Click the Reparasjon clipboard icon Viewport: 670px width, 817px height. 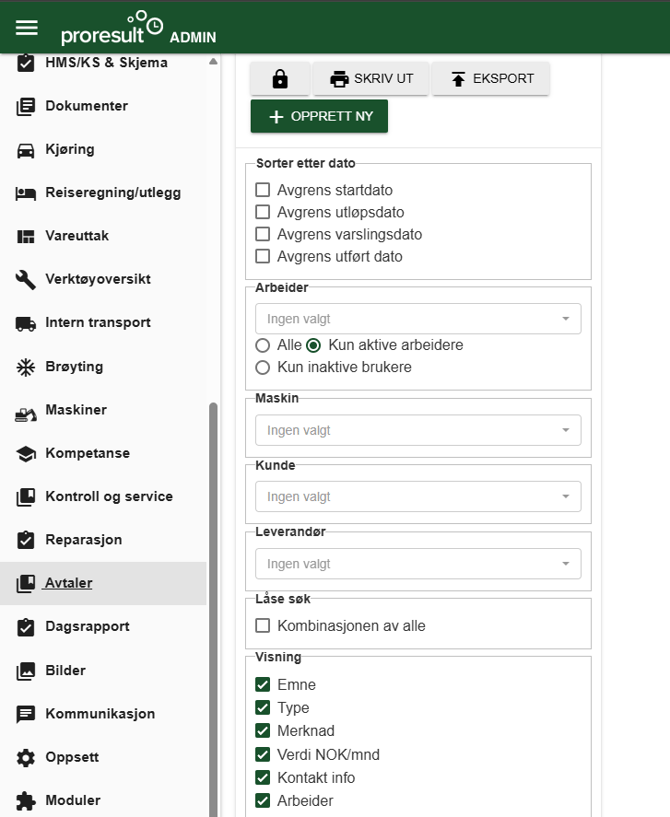[26, 540]
